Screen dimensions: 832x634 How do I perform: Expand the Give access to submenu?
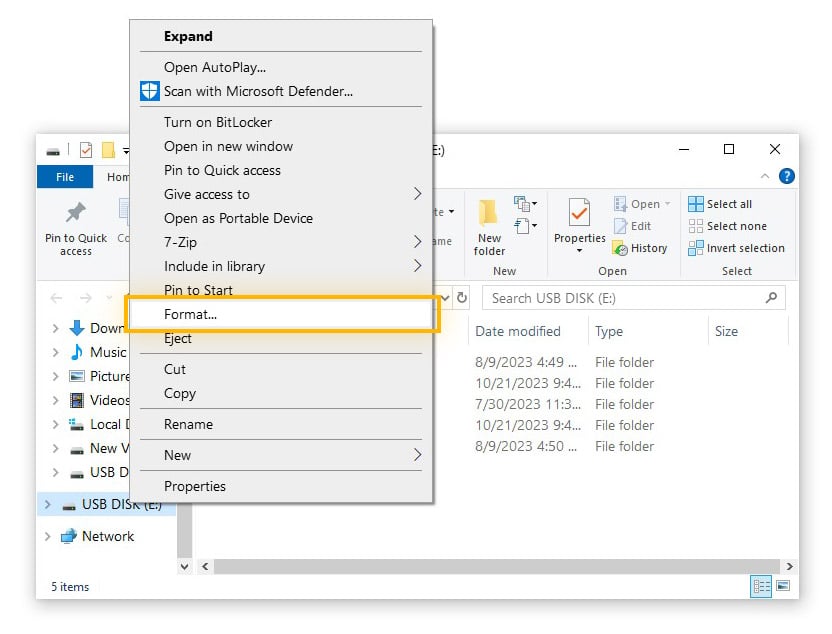pyautogui.click(x=207, y=194)
